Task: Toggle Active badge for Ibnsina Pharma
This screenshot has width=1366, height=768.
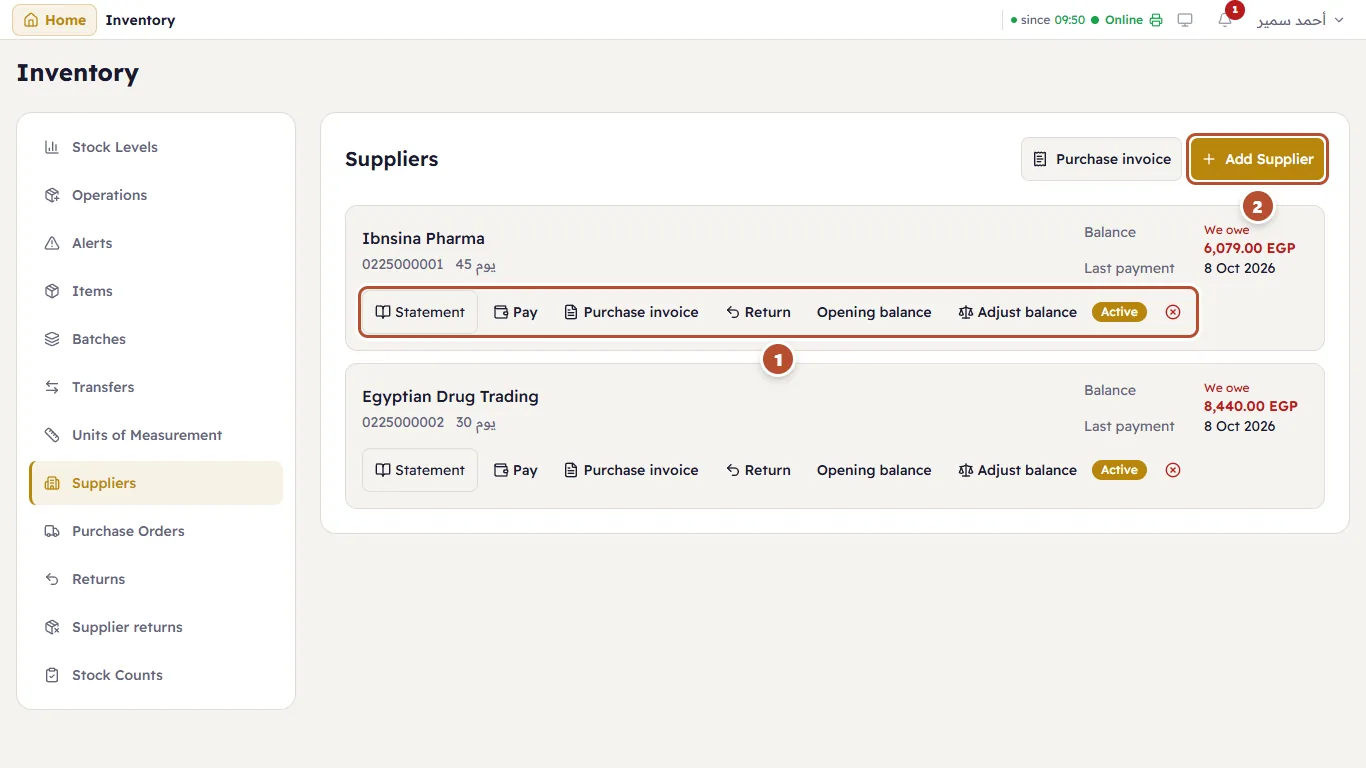Action: [x=1119, y=312]
